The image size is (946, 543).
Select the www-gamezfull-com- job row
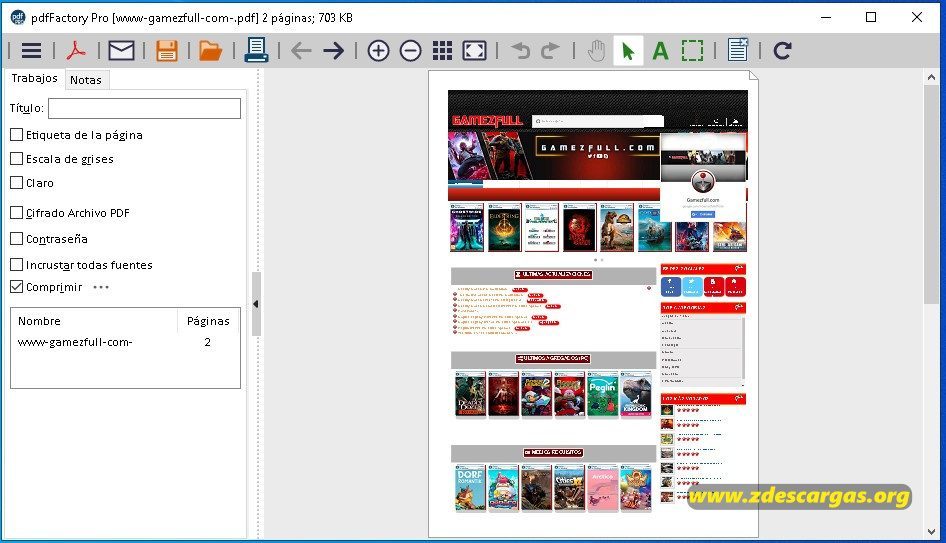pos(125,342)
